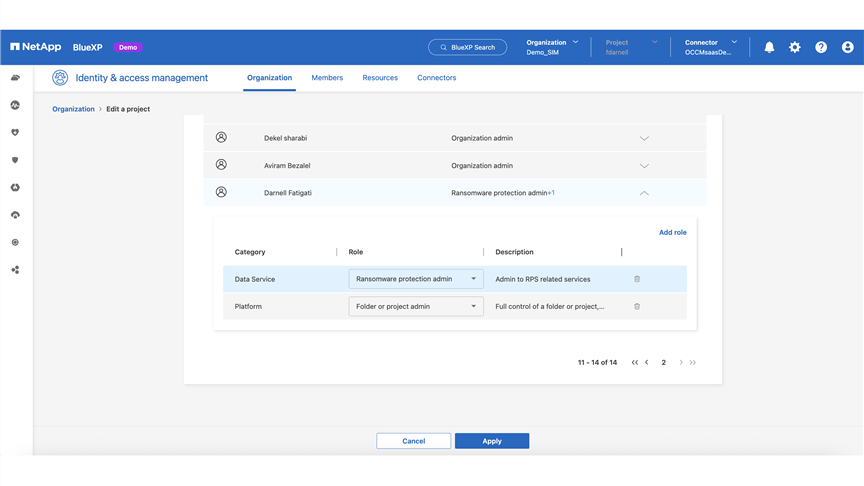The height and width of the screenshot is (486, 864).
Task: Go to the previous page of members
Action: (647, 363)
